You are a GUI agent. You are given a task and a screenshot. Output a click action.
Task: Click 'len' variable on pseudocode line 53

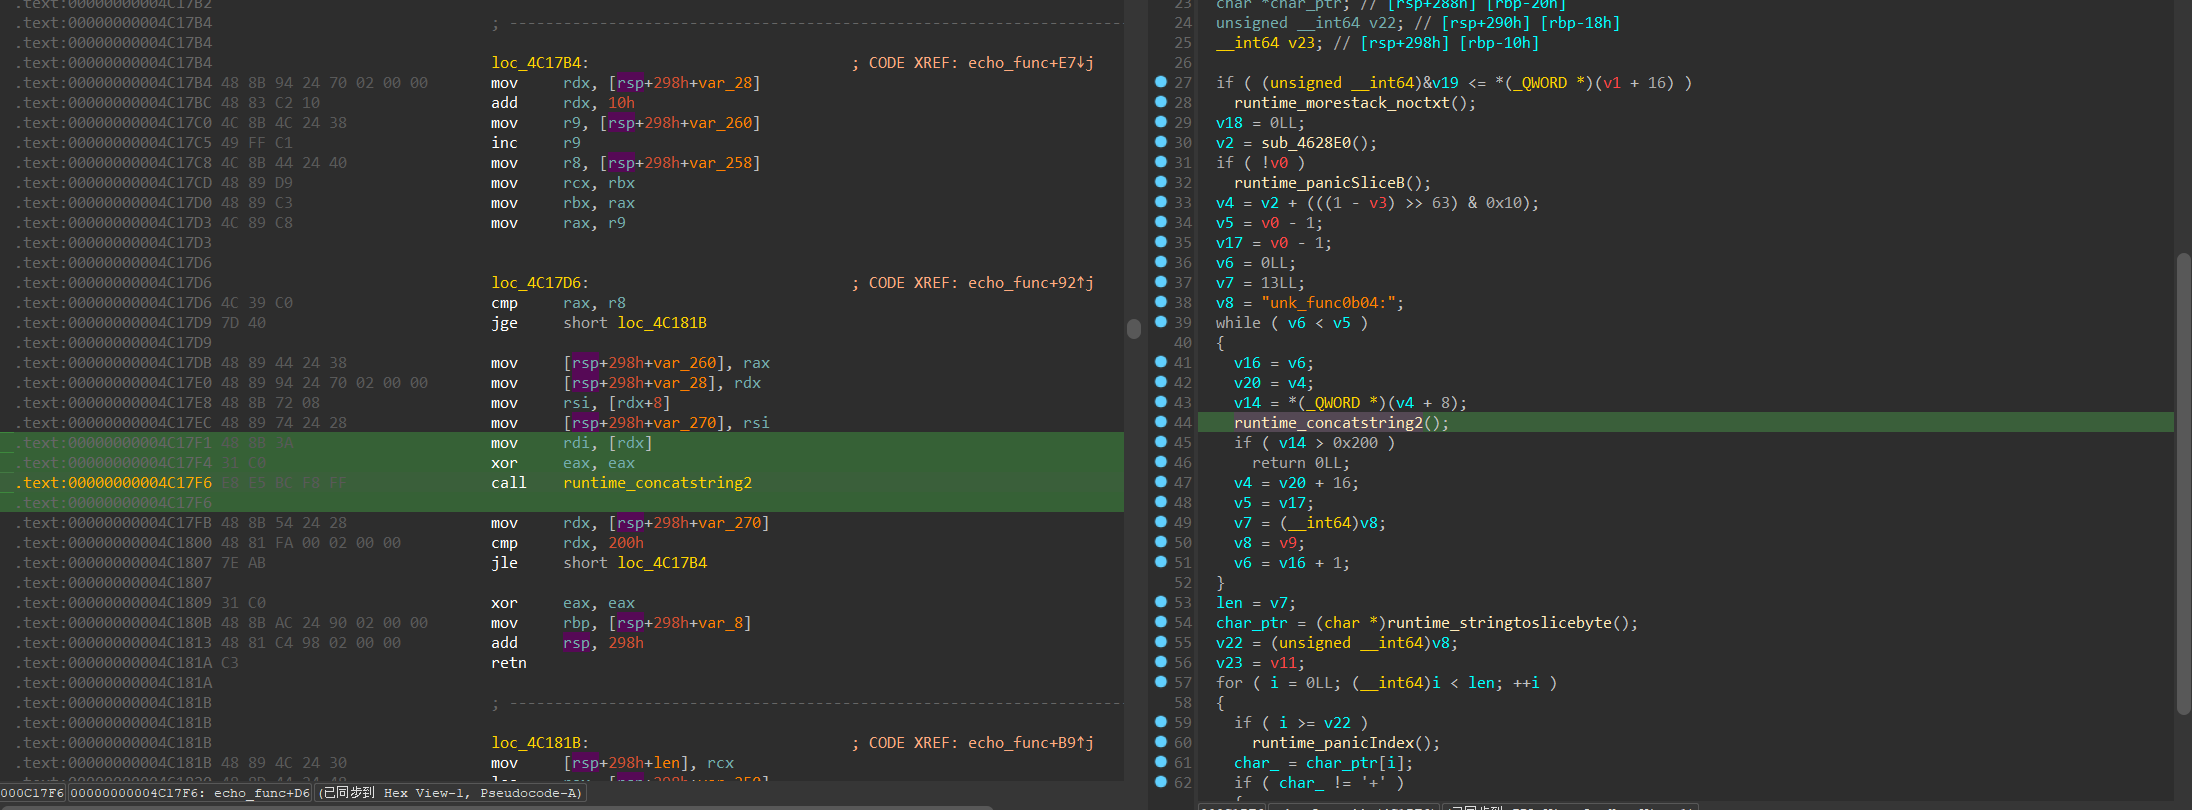(1229, 603)
